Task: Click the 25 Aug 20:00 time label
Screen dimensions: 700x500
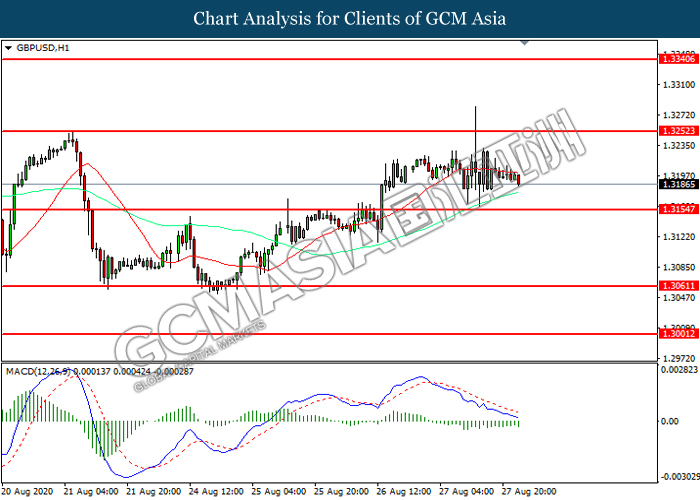Action: coord(342,492)
